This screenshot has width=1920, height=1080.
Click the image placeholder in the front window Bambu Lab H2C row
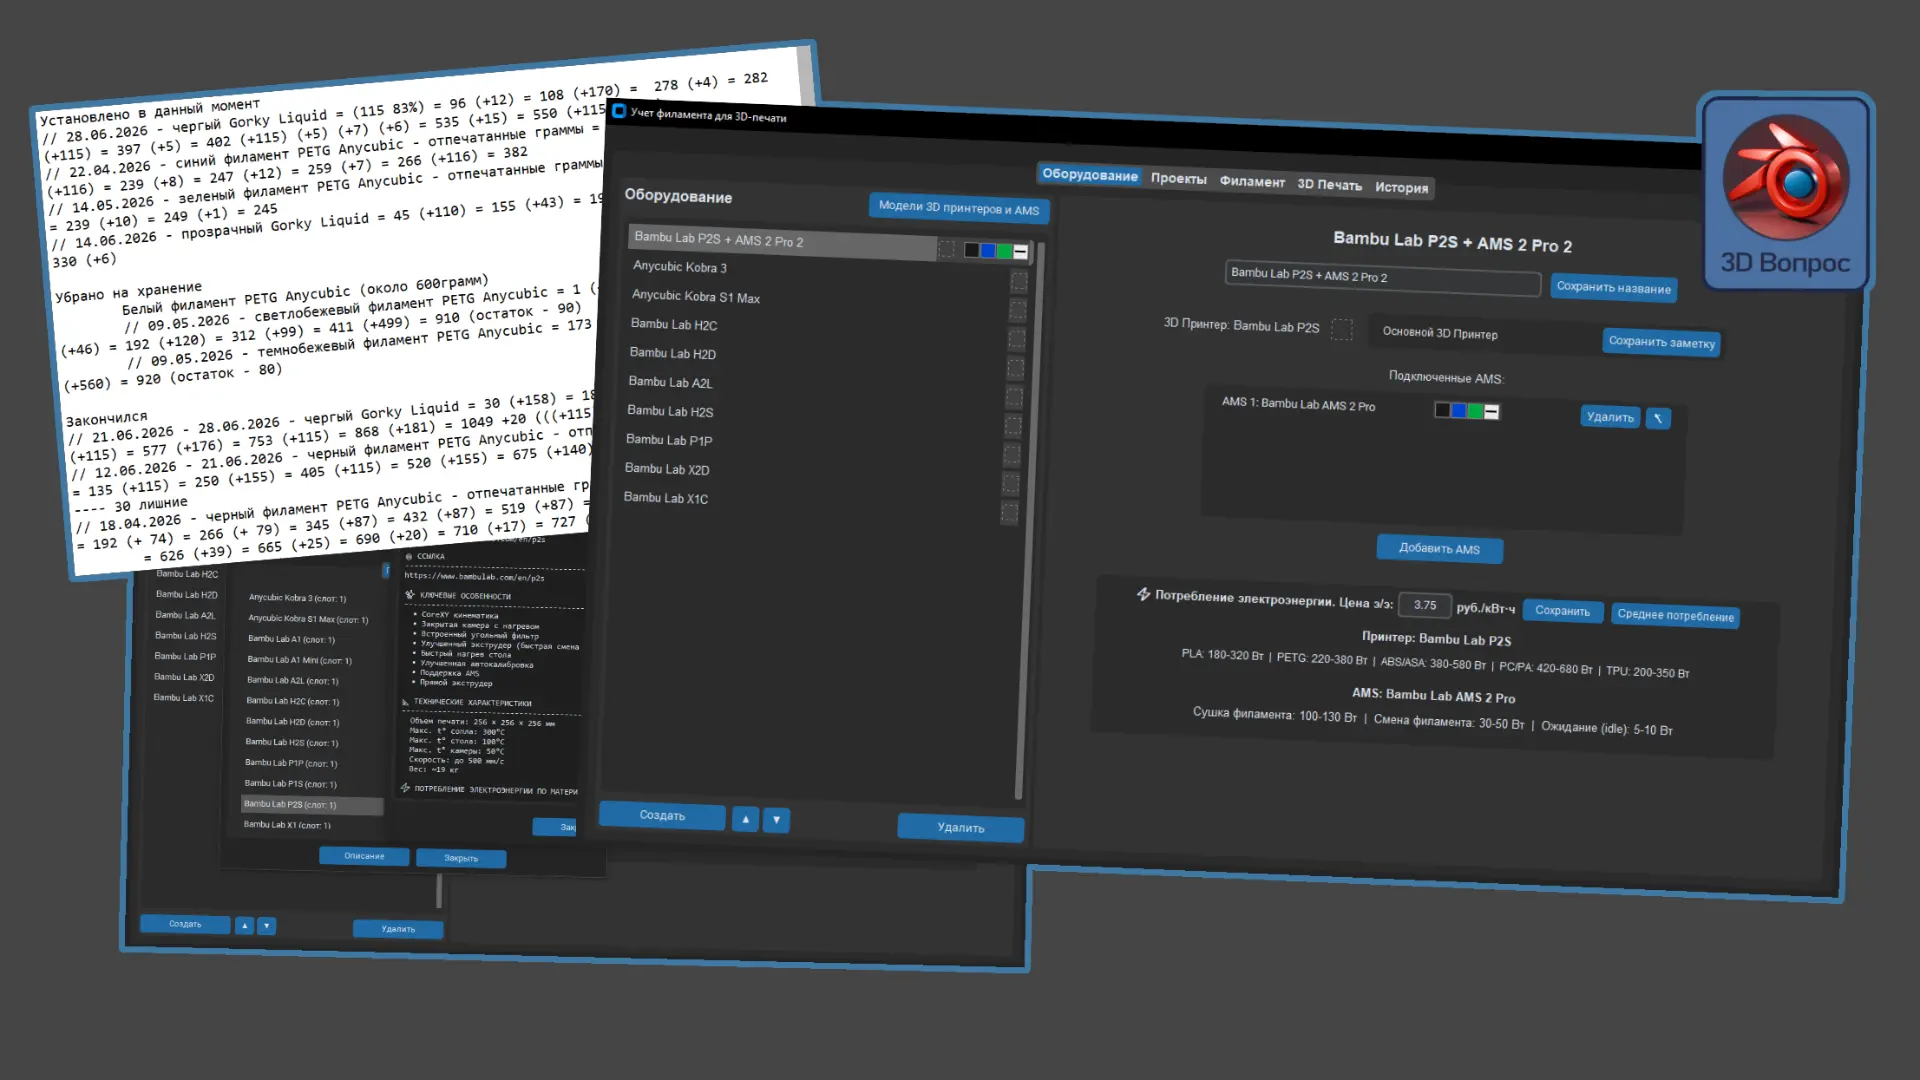pos(1016,339)
